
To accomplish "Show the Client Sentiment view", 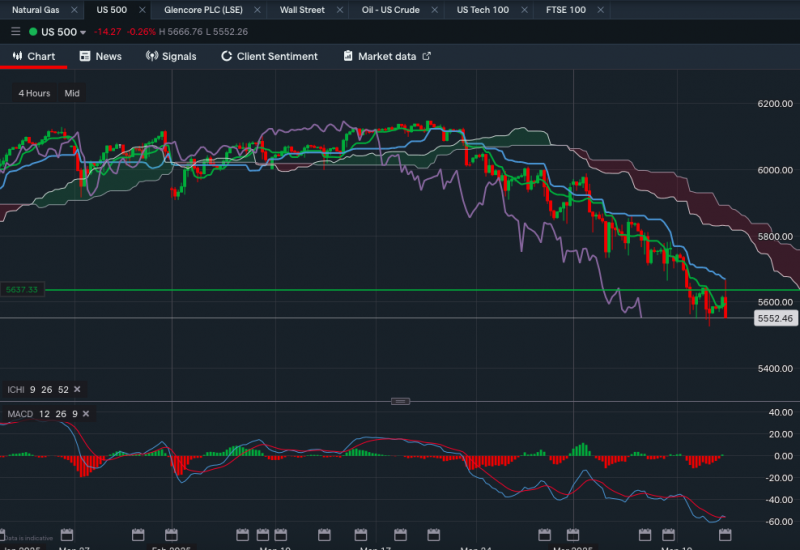I will pyautogui.click(x=268, y=56).
